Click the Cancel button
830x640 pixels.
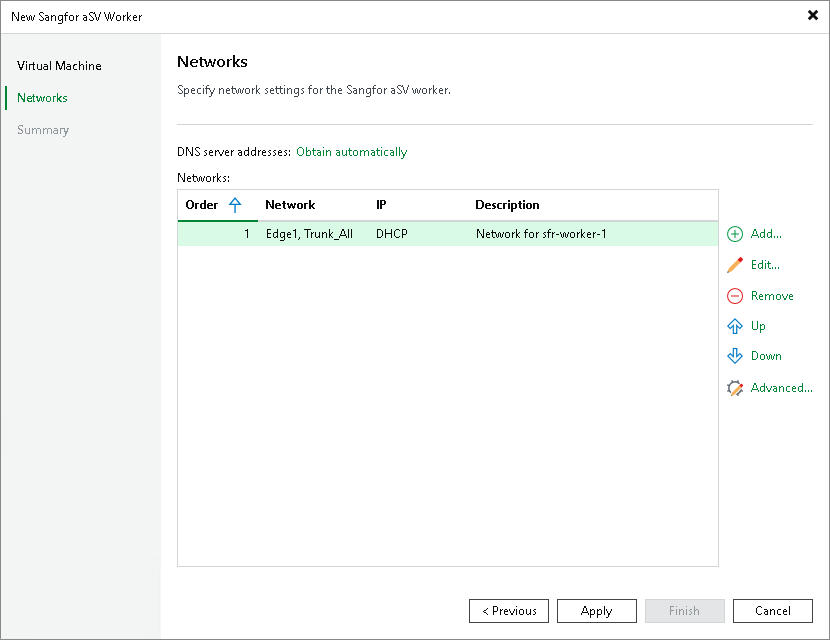772,611
